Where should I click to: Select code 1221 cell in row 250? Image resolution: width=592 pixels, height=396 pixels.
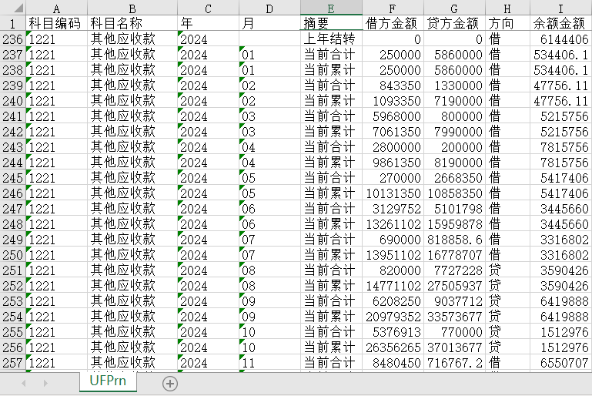(57, 255)
